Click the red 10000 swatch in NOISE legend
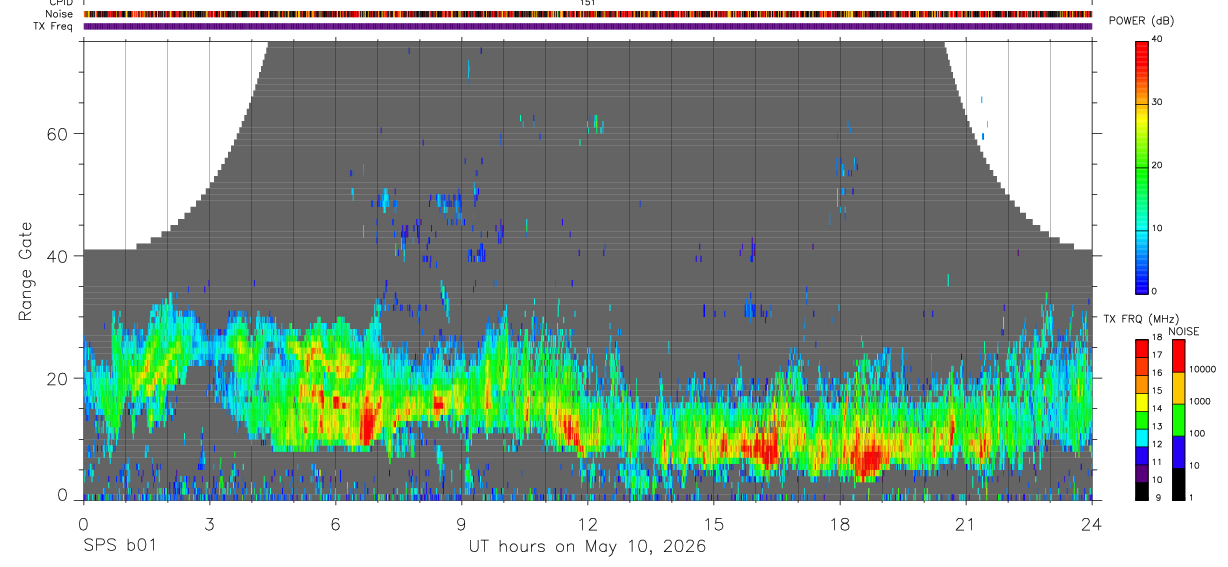 [1177, 356]
